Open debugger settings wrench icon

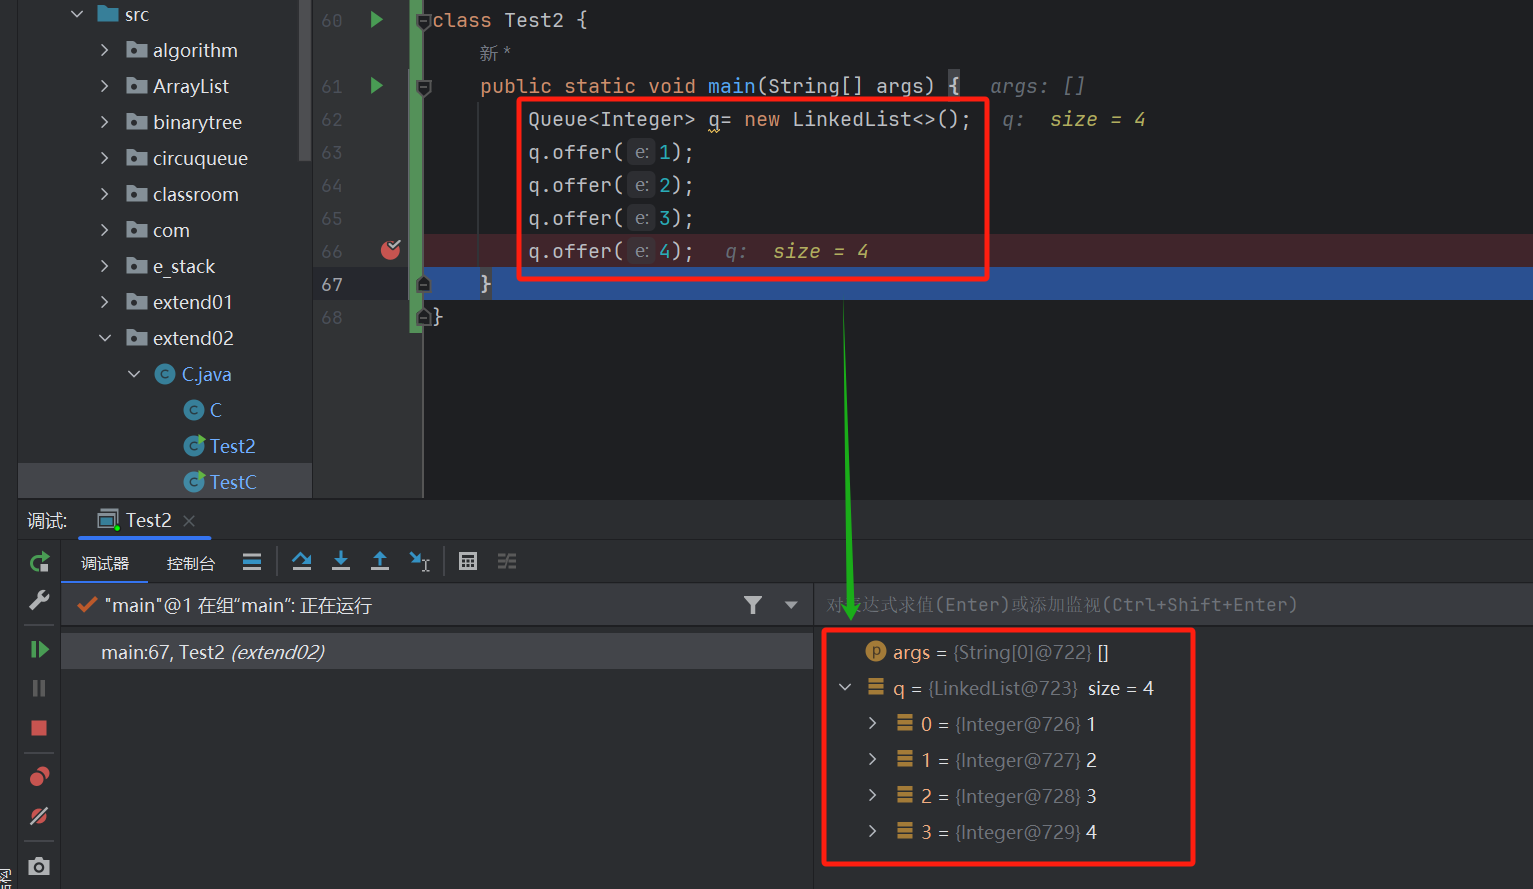click(39, 600)
